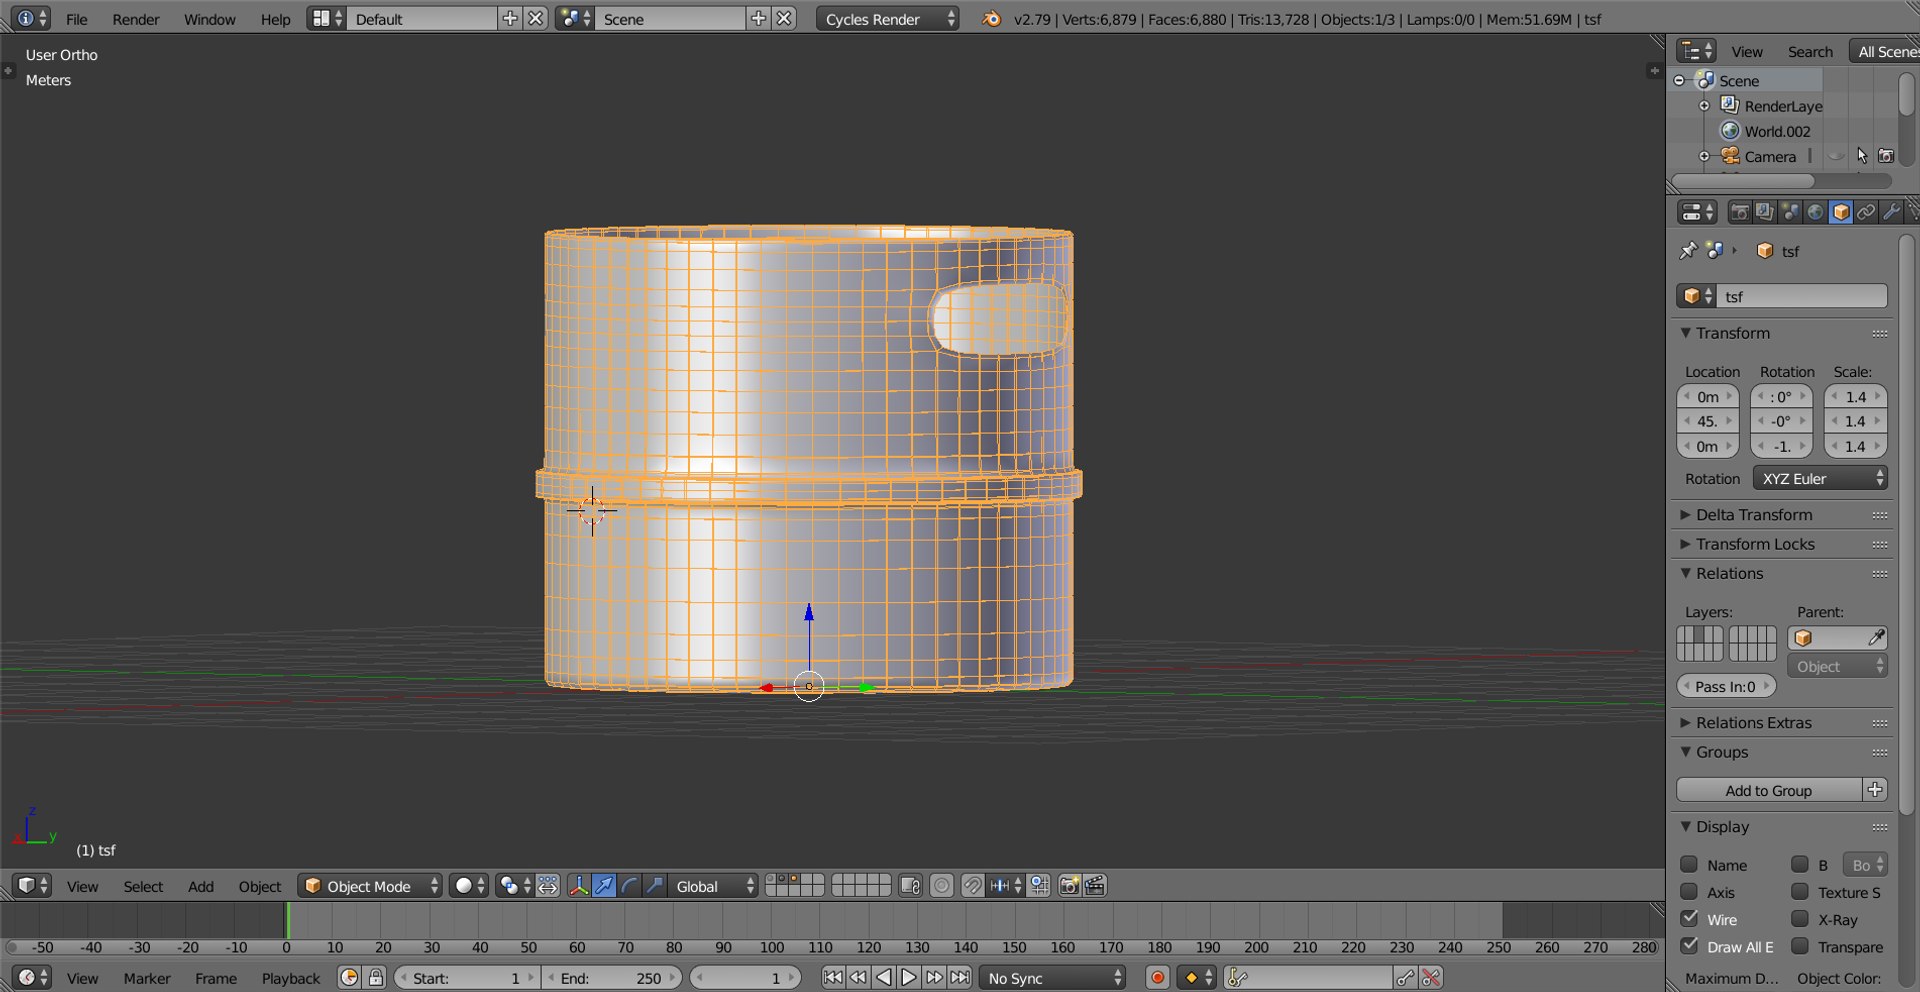Toggle the use preview range clock icon
The width and height of the screenshot is (1920, 992).
point(349,978)
